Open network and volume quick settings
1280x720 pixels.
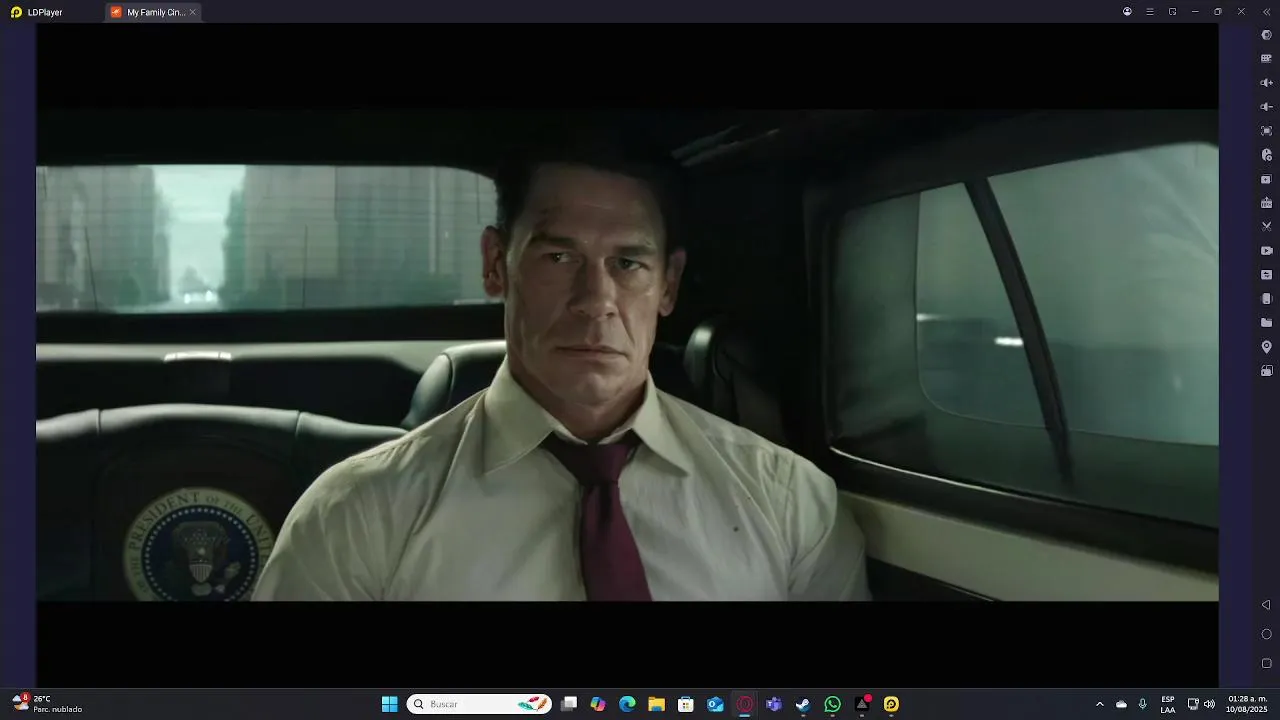1201,704
